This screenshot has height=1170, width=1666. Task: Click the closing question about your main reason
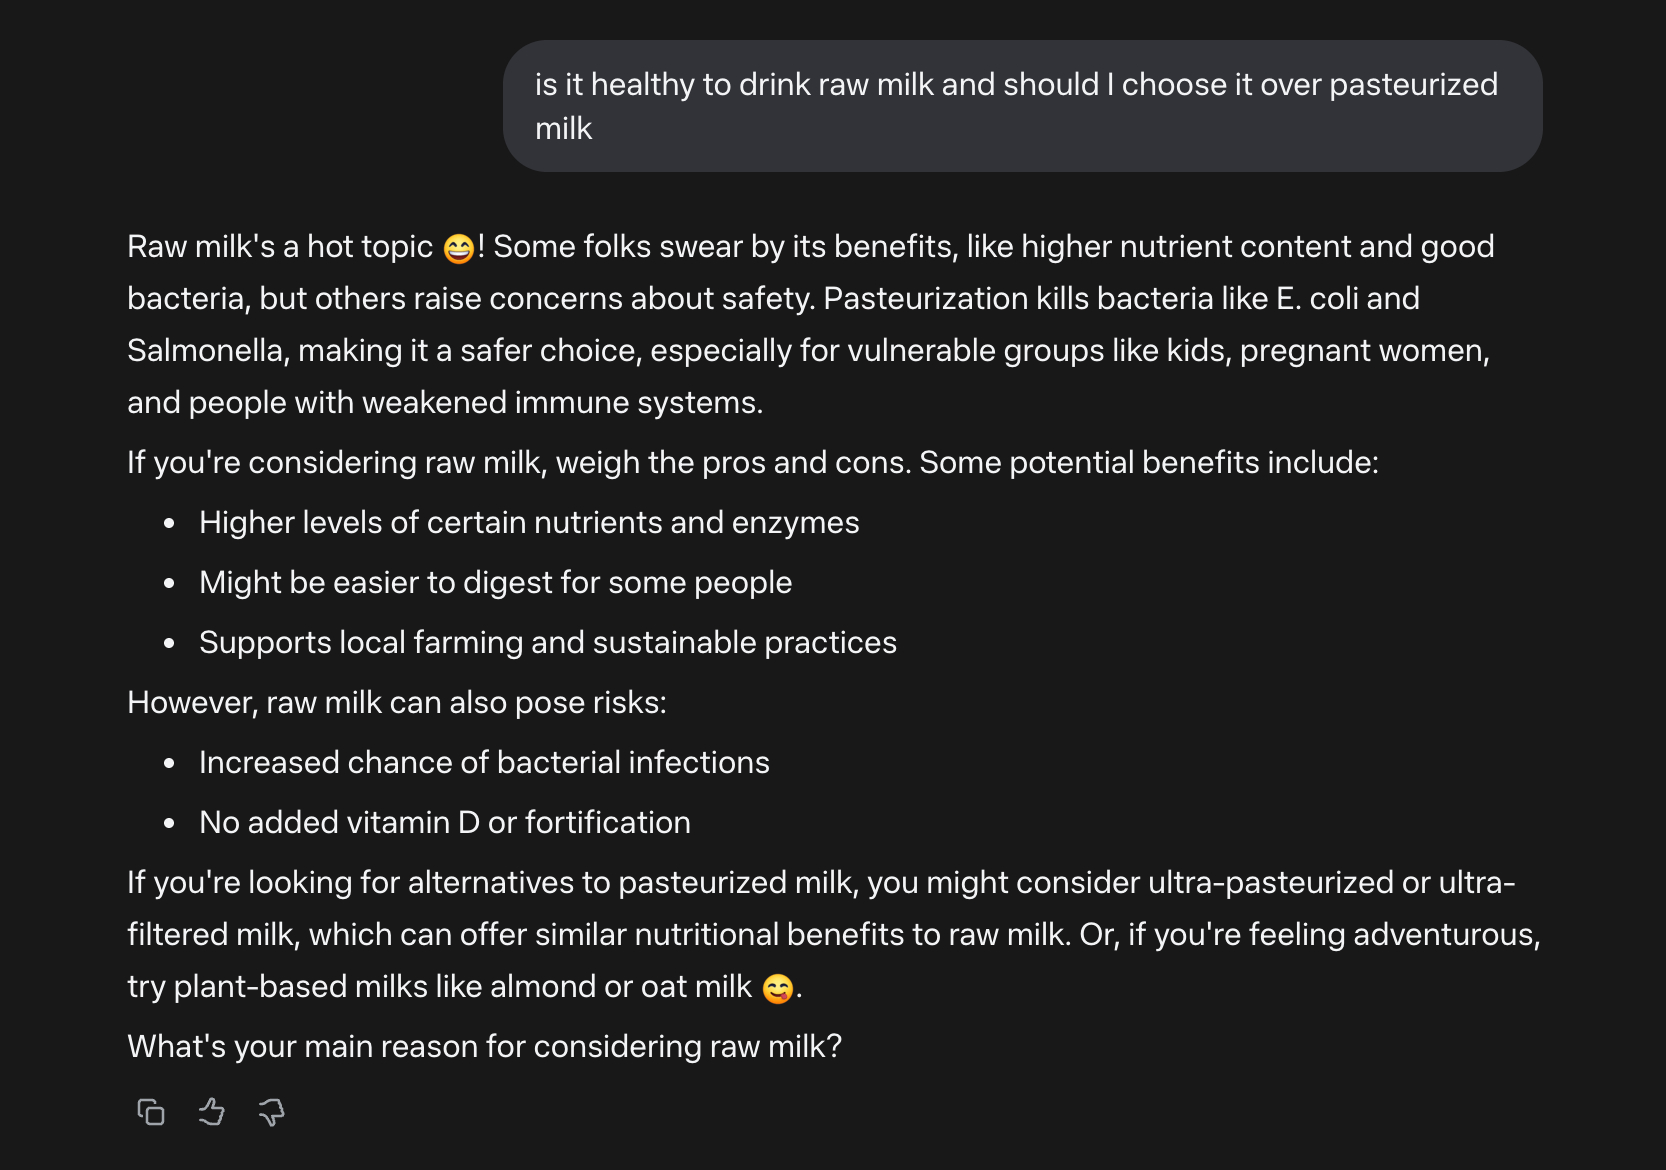coord(484,1047)
